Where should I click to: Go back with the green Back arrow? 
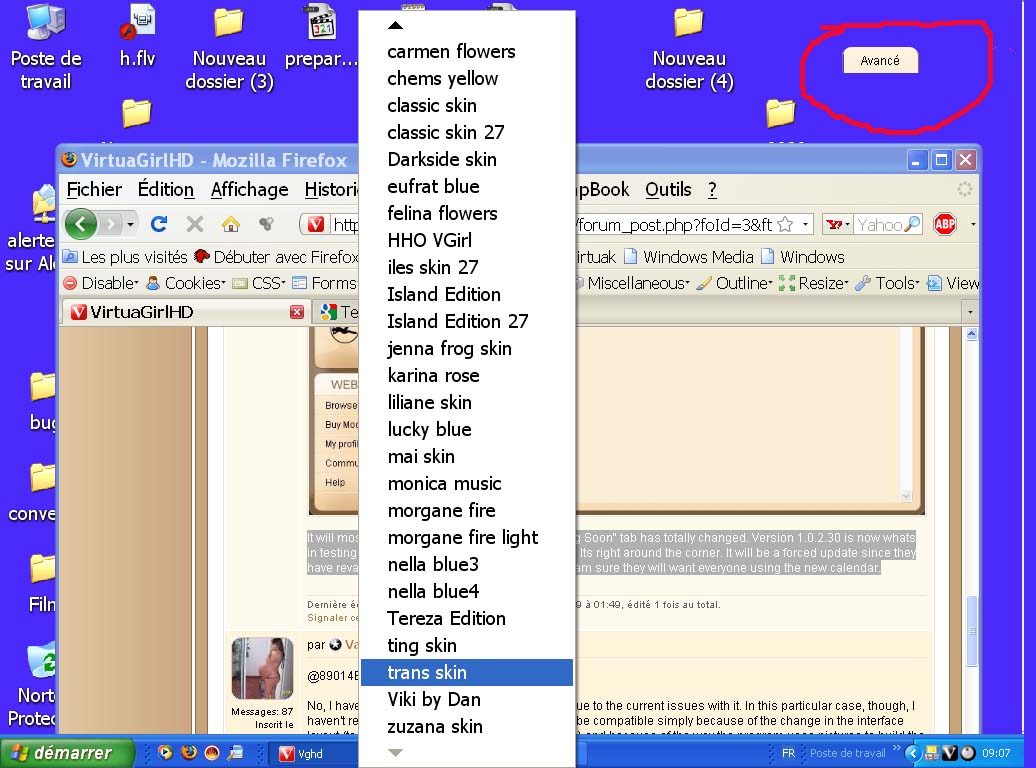click(81, 225)
